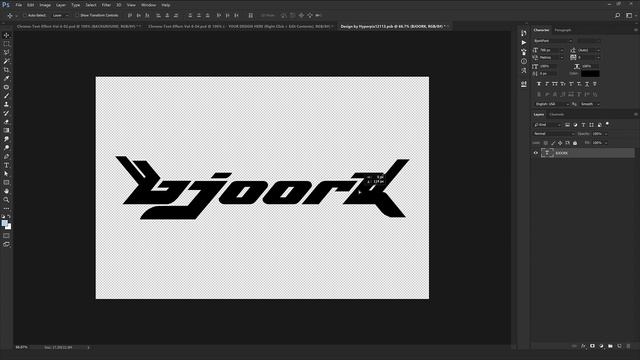Open the Window menu

pos(148,5)
